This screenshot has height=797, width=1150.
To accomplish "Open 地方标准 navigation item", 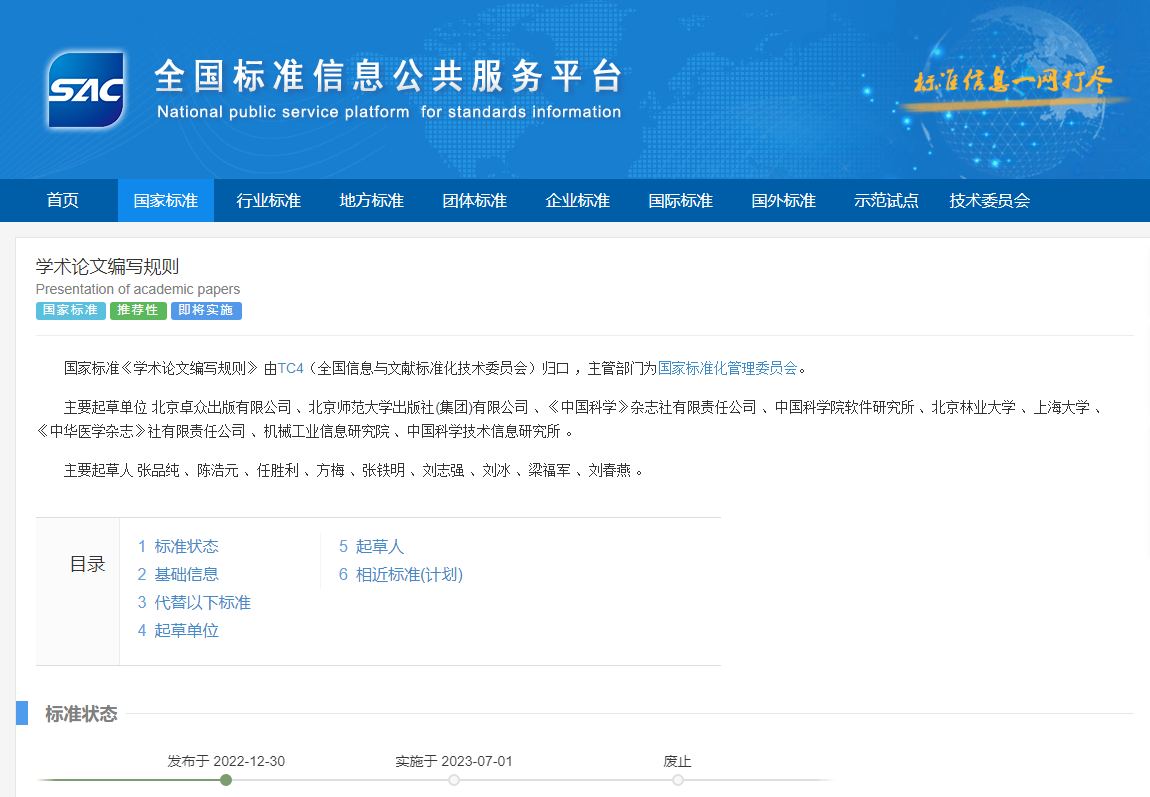I will point(372,200).
